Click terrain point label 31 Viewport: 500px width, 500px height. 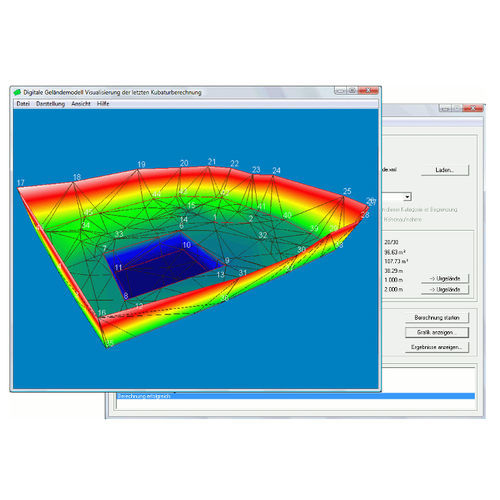click(243, 273)
